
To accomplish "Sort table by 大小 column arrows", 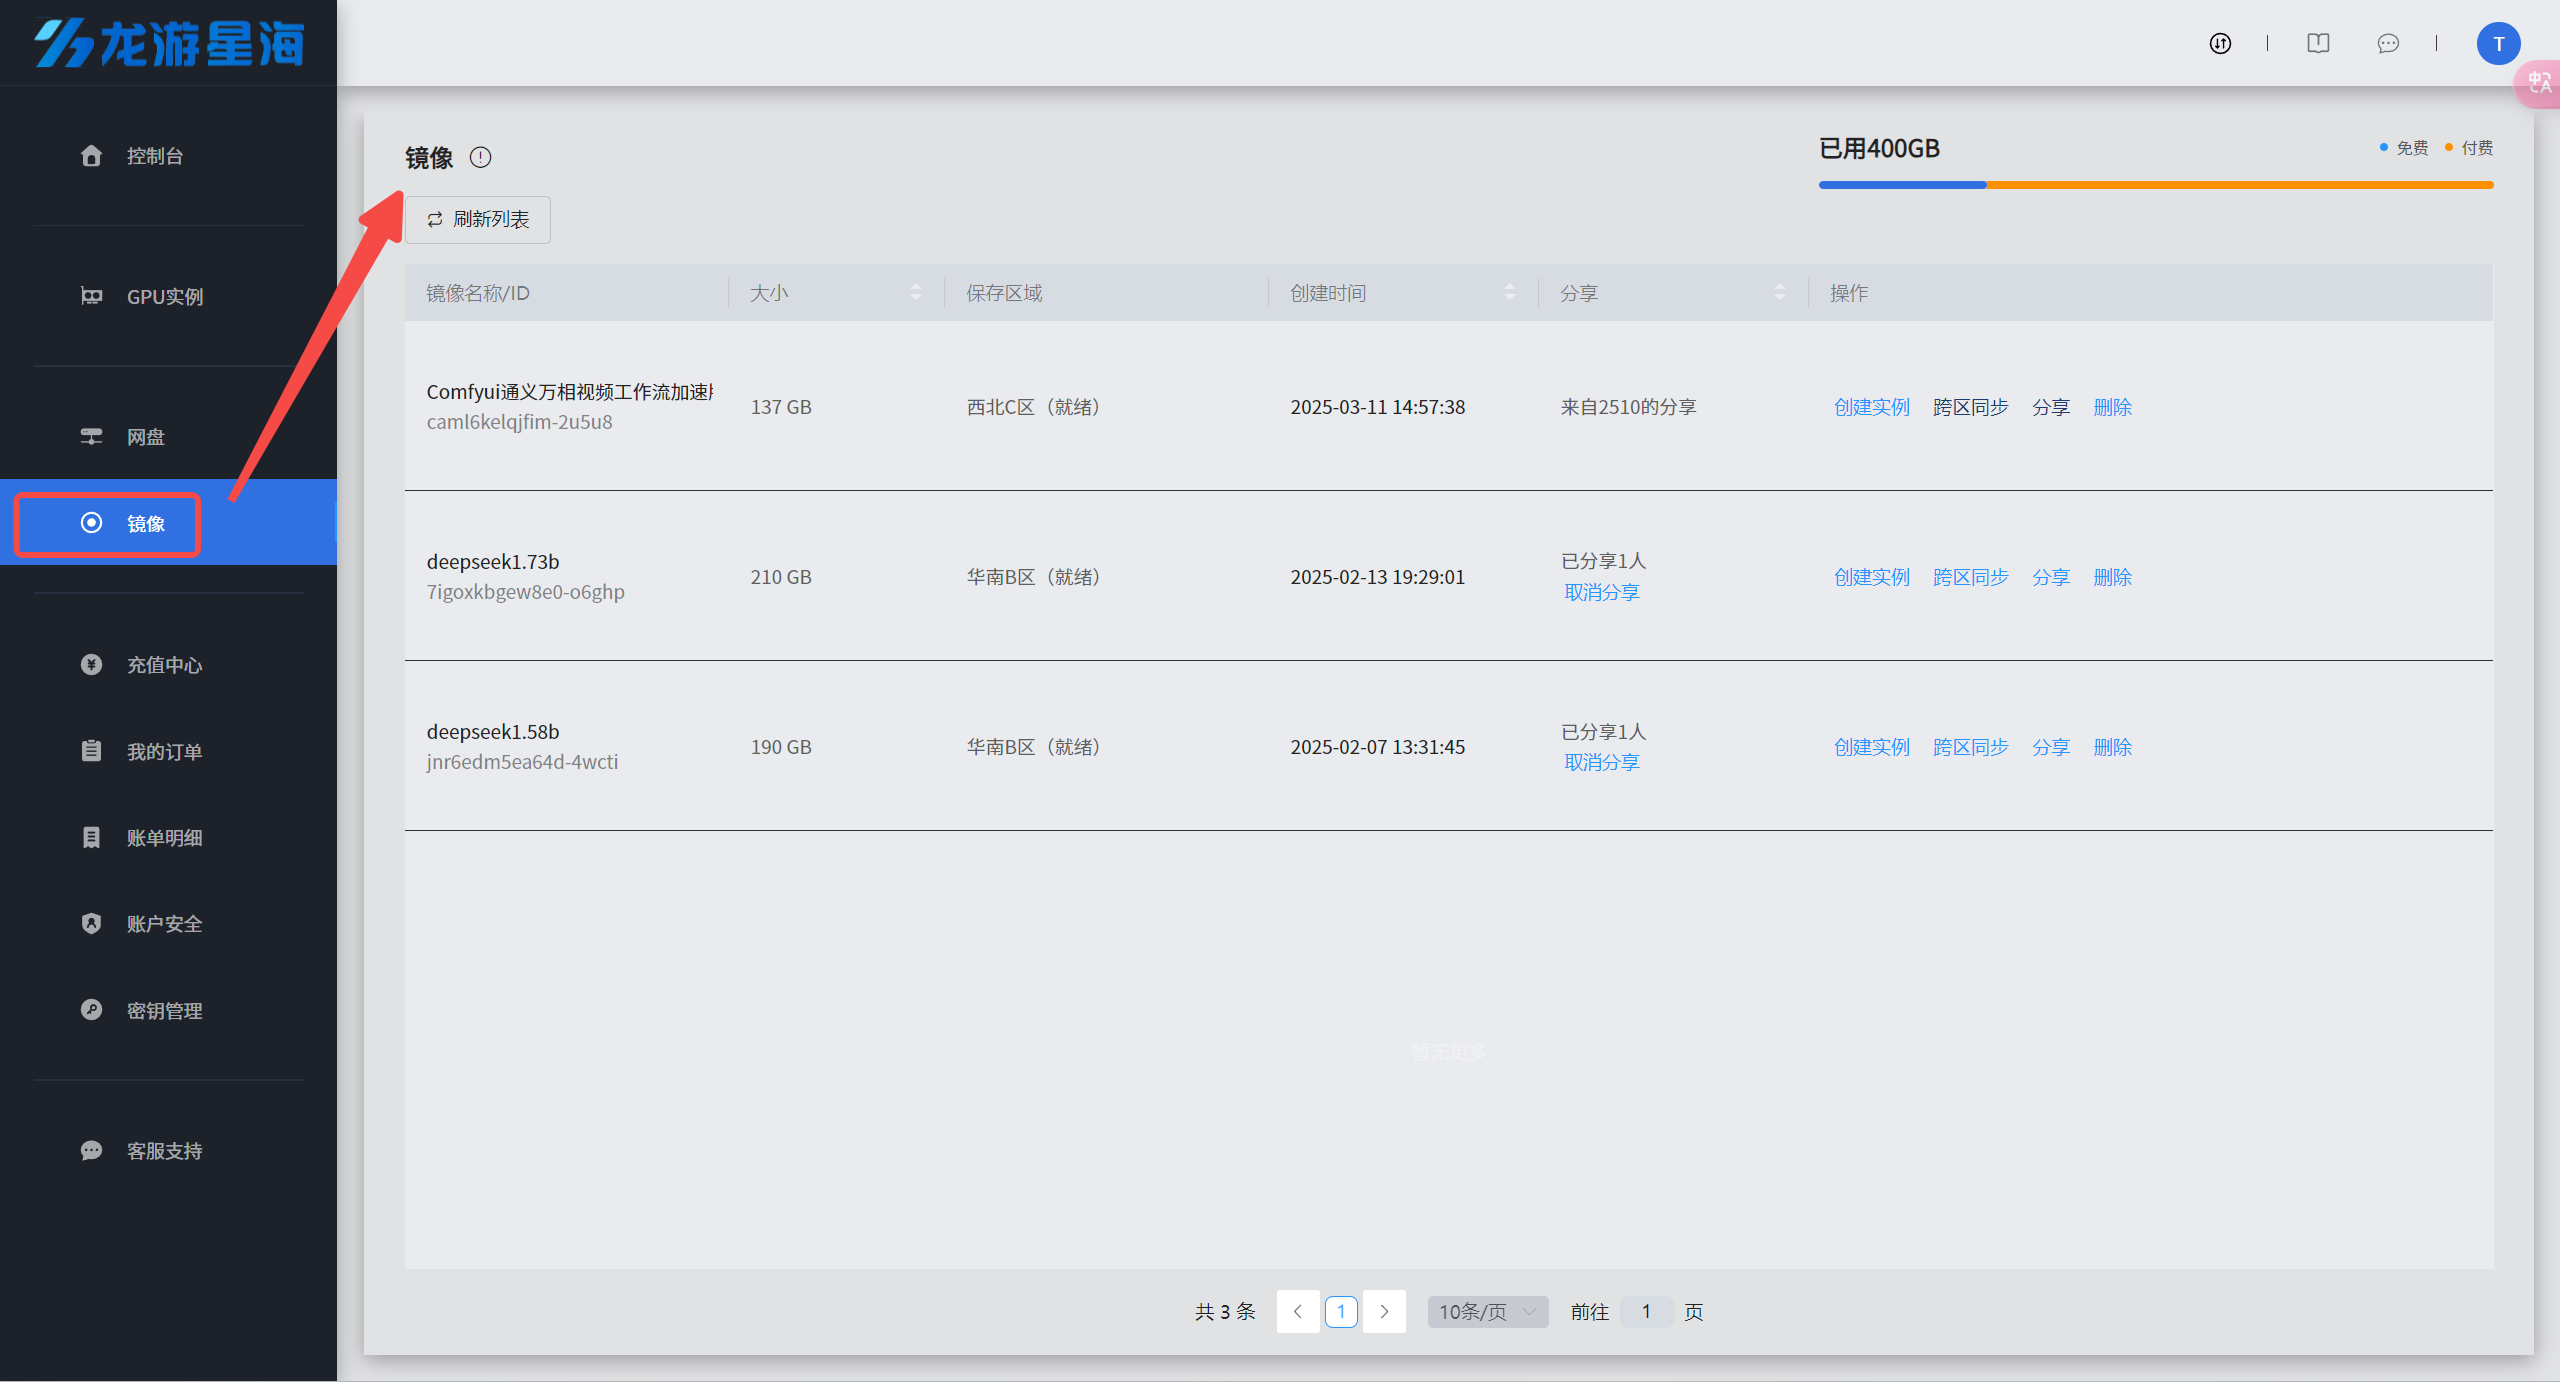I will (x=915, y=292).
